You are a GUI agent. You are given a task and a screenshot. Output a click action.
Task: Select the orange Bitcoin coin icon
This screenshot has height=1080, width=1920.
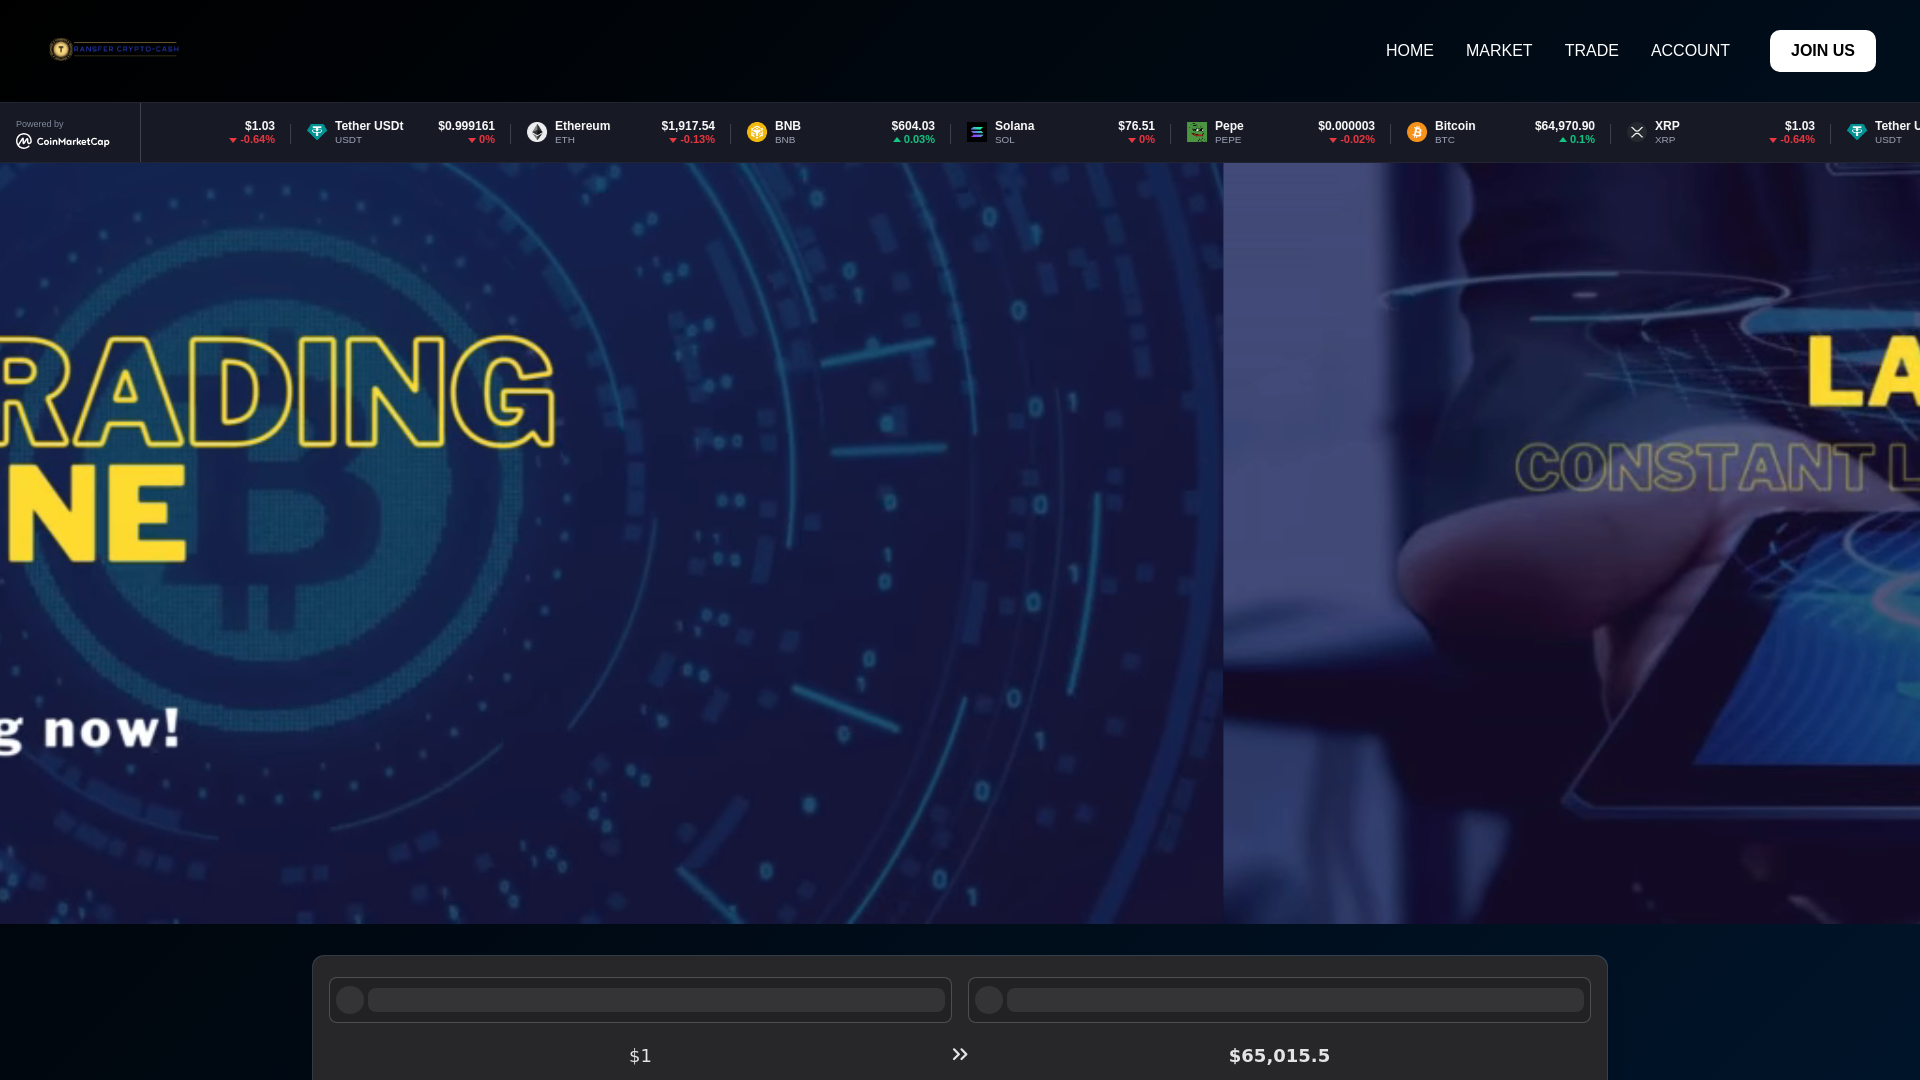click(x=1417, y=132)
